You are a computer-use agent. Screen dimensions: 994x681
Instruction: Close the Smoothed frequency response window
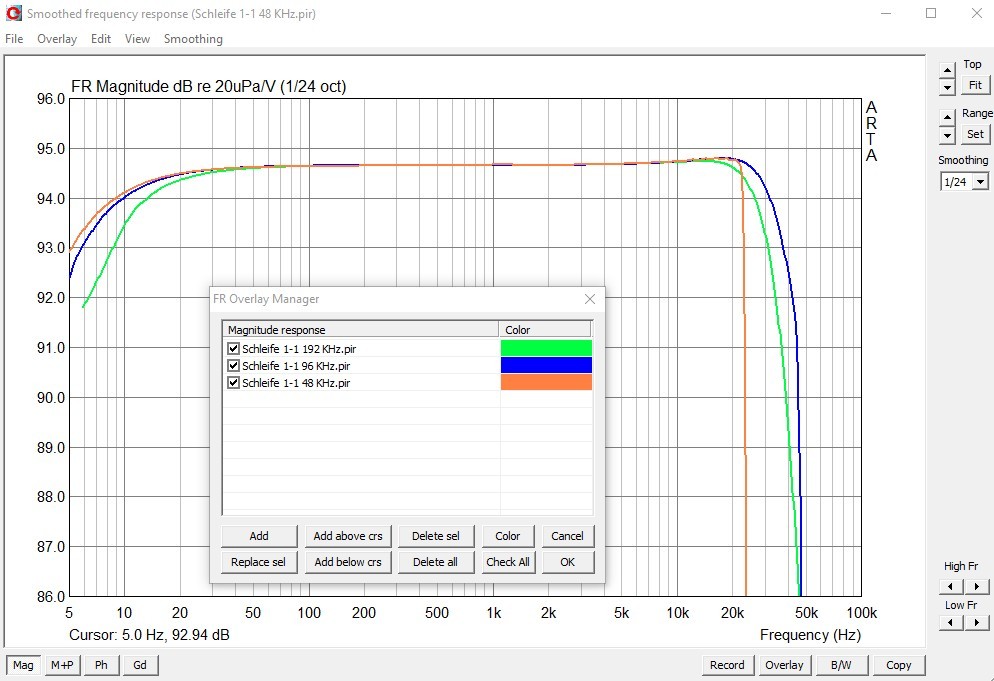977,13
